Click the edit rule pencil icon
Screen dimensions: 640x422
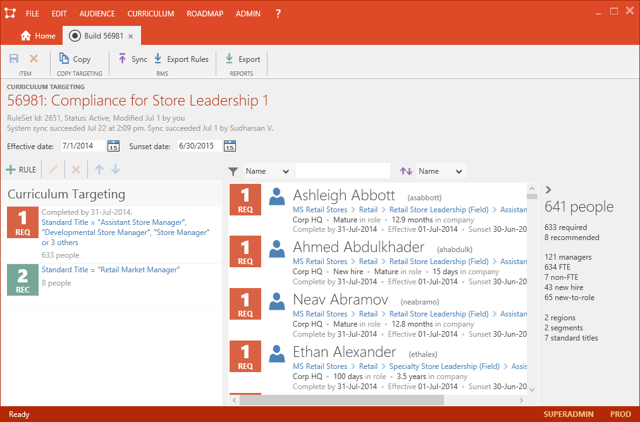(53, 169)
